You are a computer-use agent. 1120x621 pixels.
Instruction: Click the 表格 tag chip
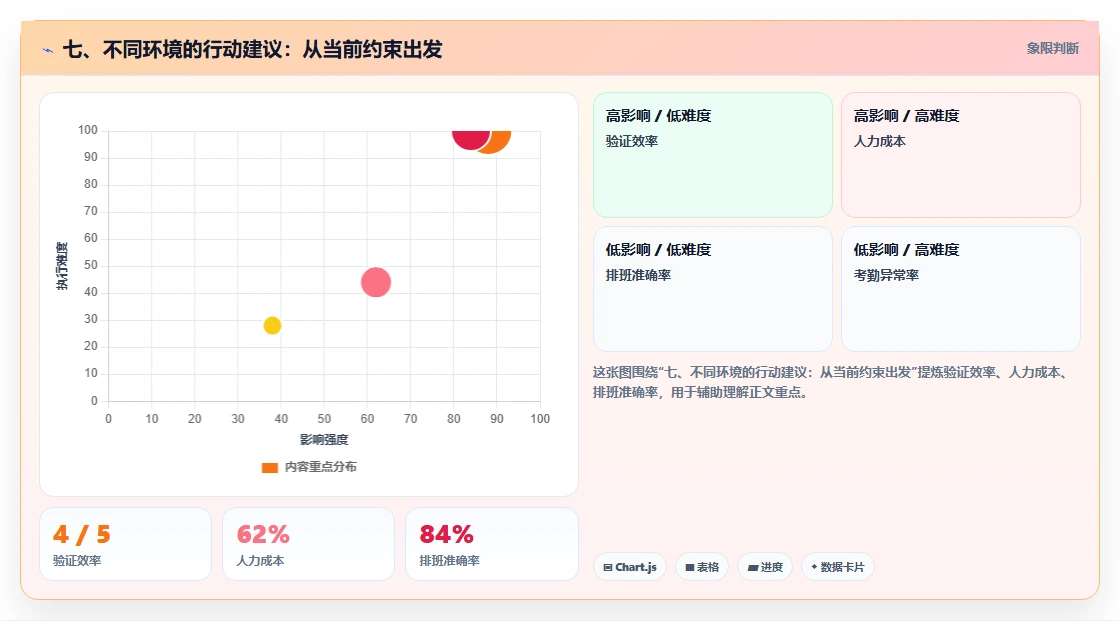tap(702, 567)
